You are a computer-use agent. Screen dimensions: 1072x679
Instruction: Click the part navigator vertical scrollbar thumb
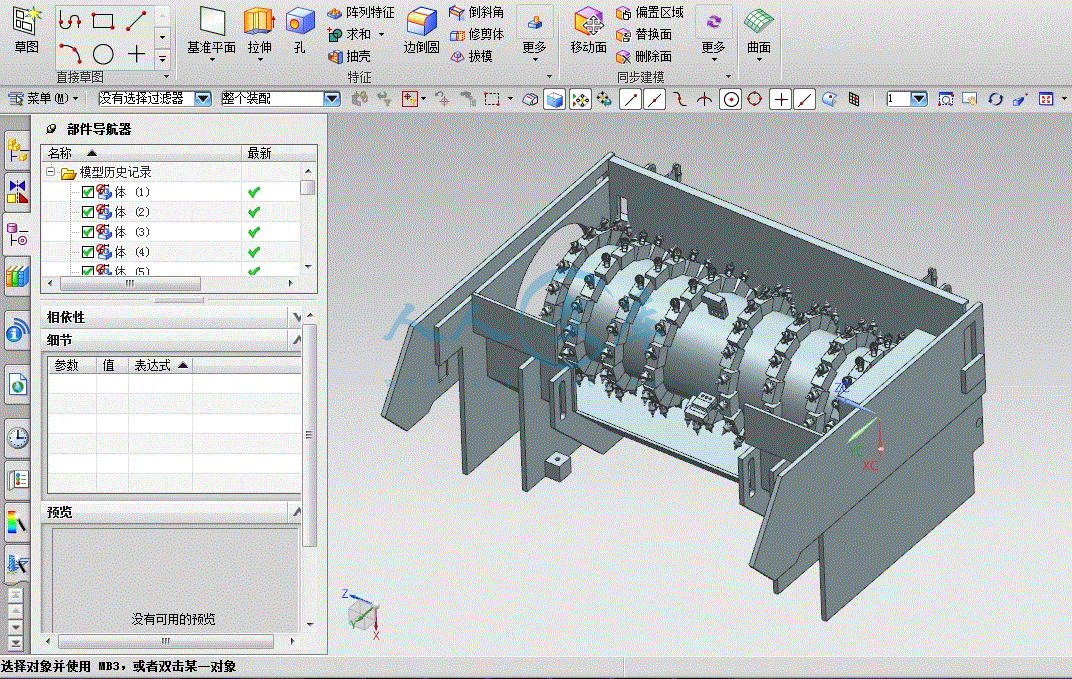click(x=308, y=187)
